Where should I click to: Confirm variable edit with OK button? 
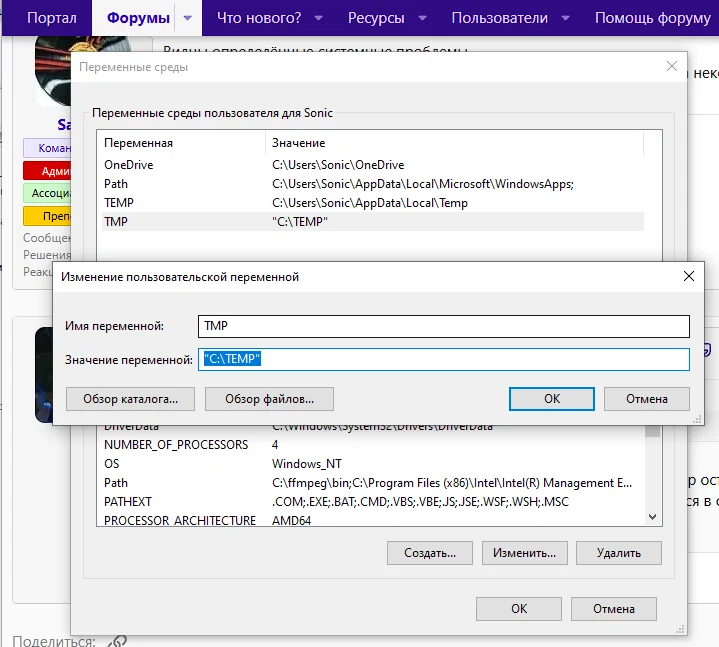[551, 398]
